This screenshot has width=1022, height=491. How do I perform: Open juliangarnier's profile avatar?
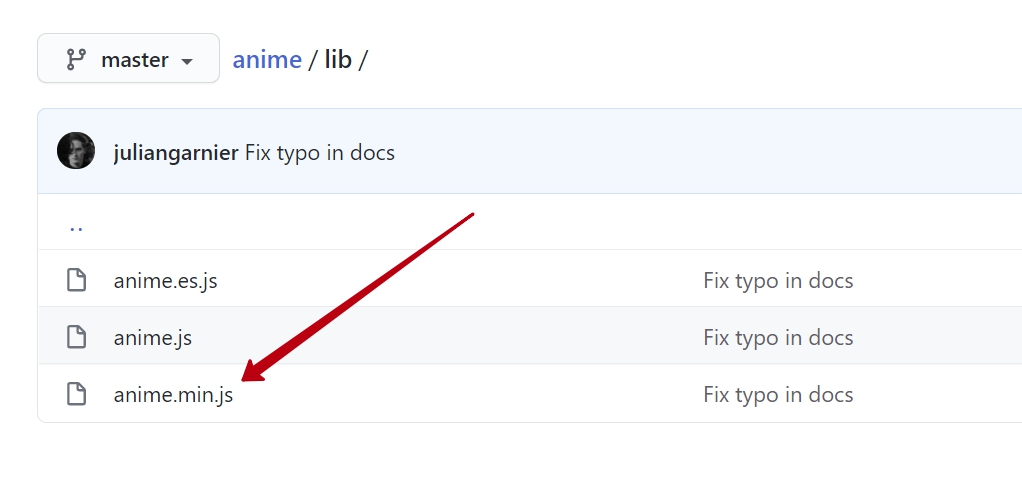76,151
